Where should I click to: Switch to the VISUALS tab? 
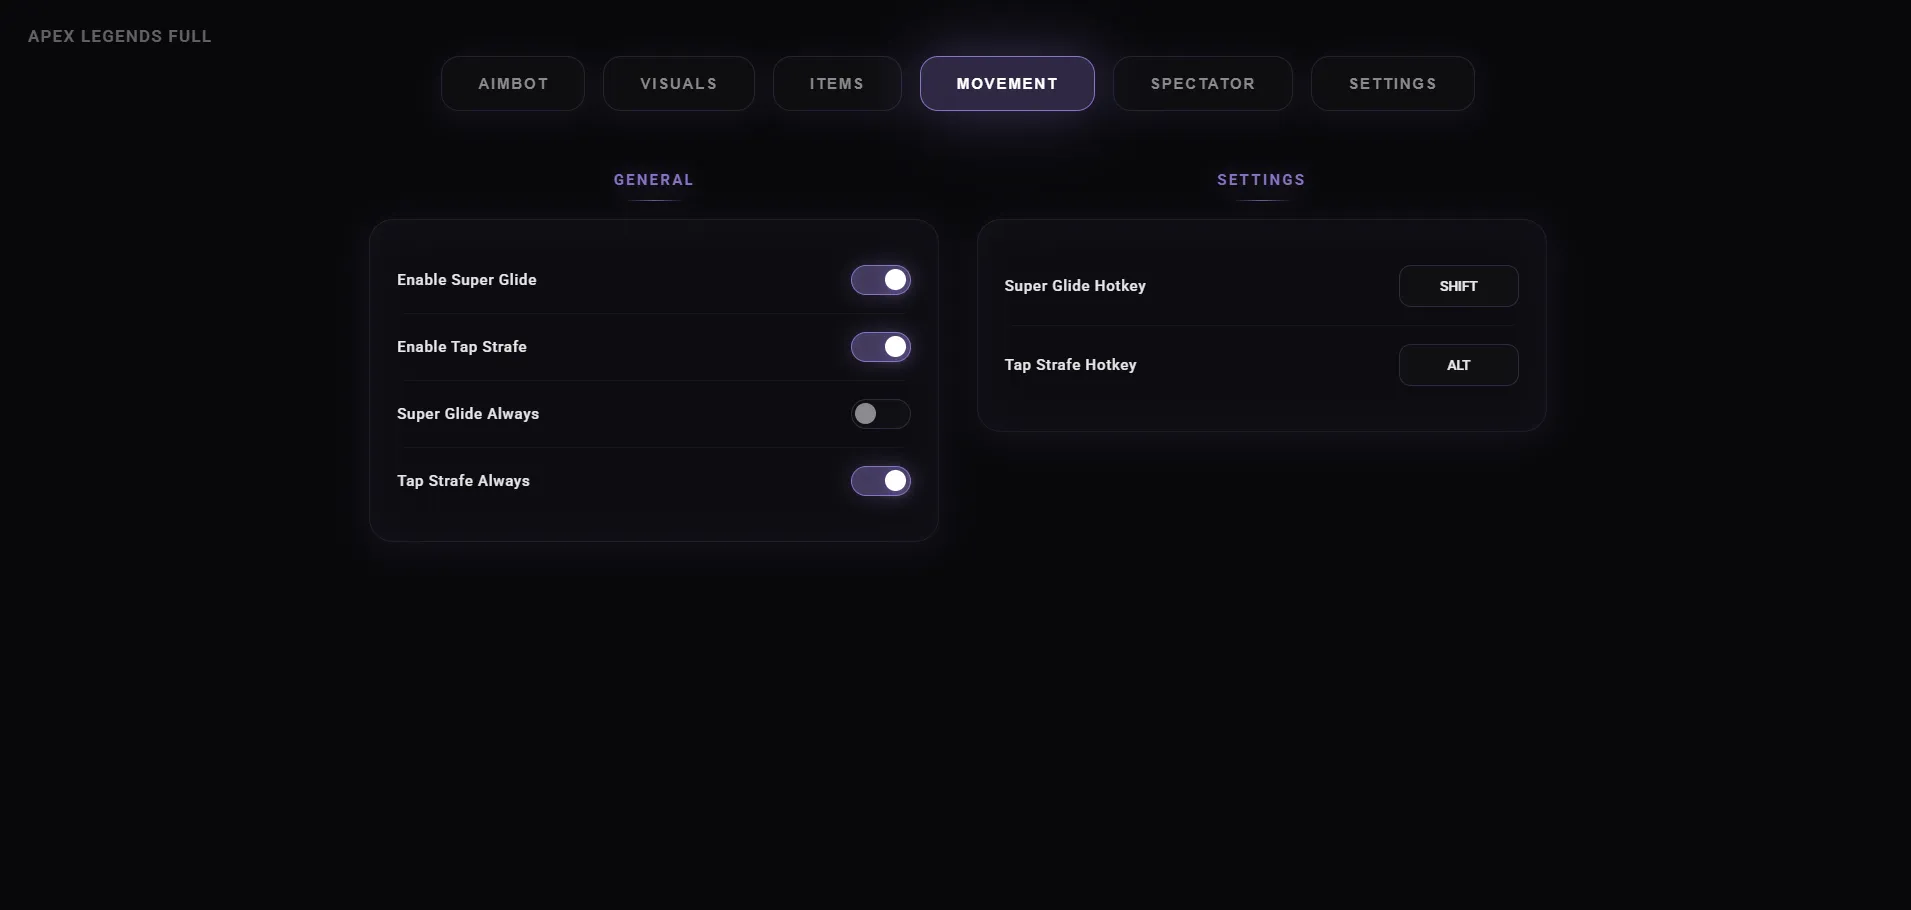point(679,84)
